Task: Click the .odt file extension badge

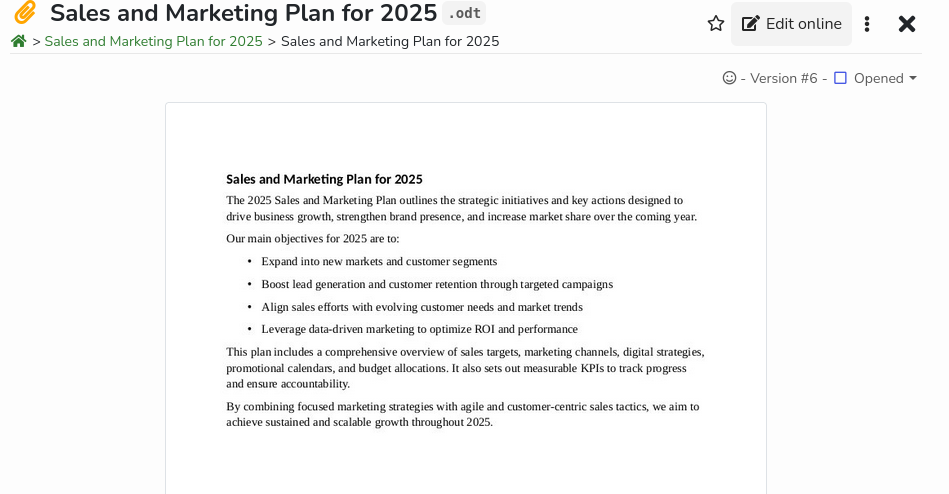Action: click(x=464, y=13)
